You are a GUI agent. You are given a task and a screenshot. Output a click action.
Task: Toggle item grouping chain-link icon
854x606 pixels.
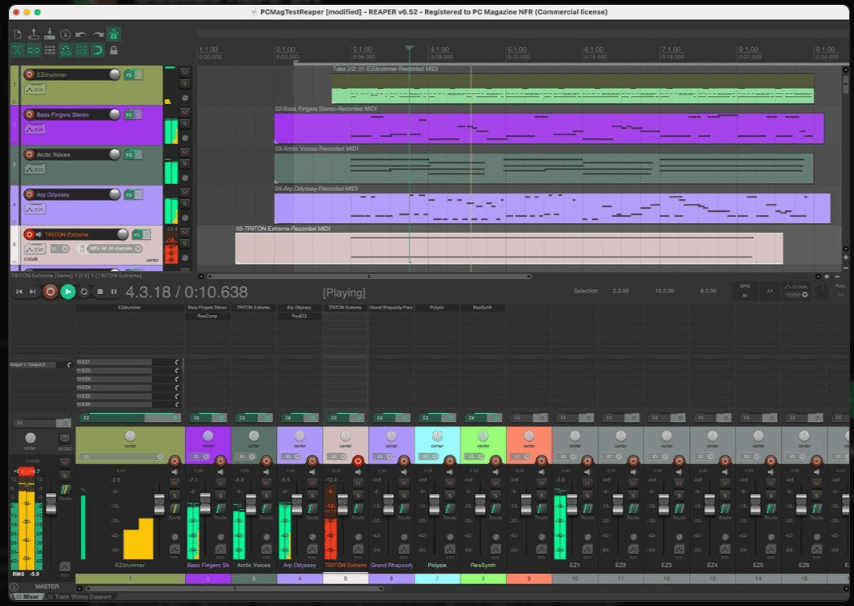tap(34, 51)
